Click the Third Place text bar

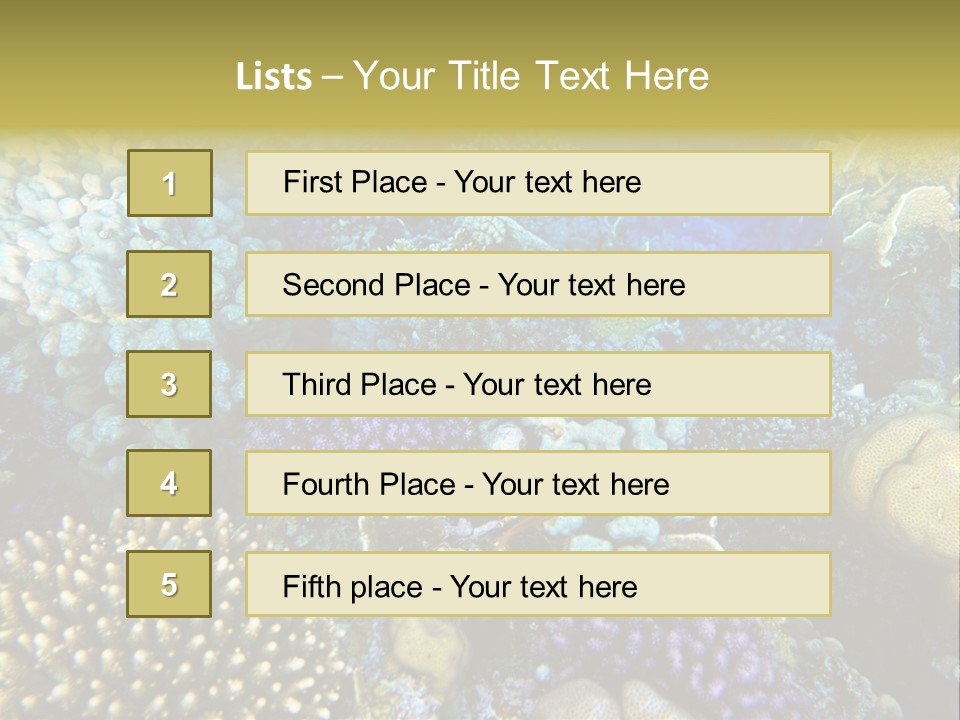tap(538, 384)
